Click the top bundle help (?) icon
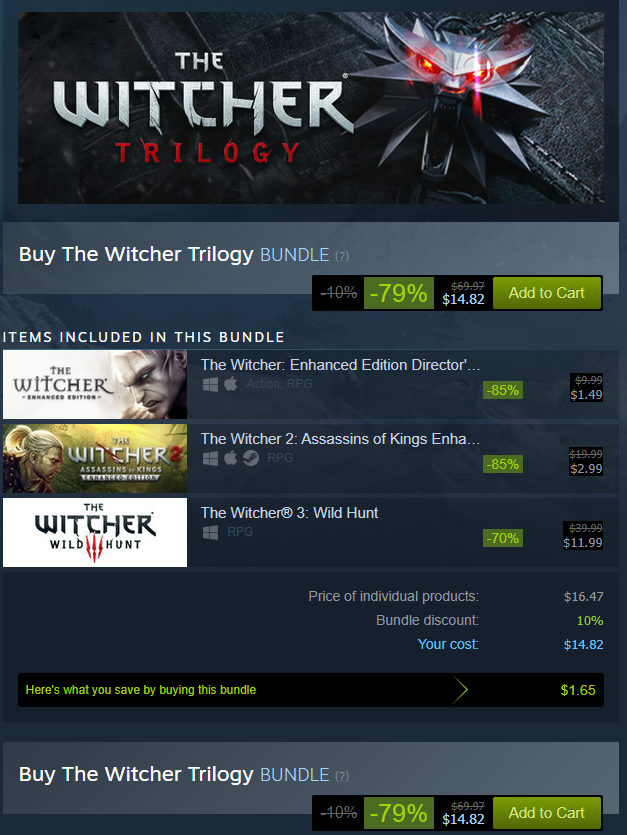This screenshot has width=627, height=835. [x=342, y=256]
